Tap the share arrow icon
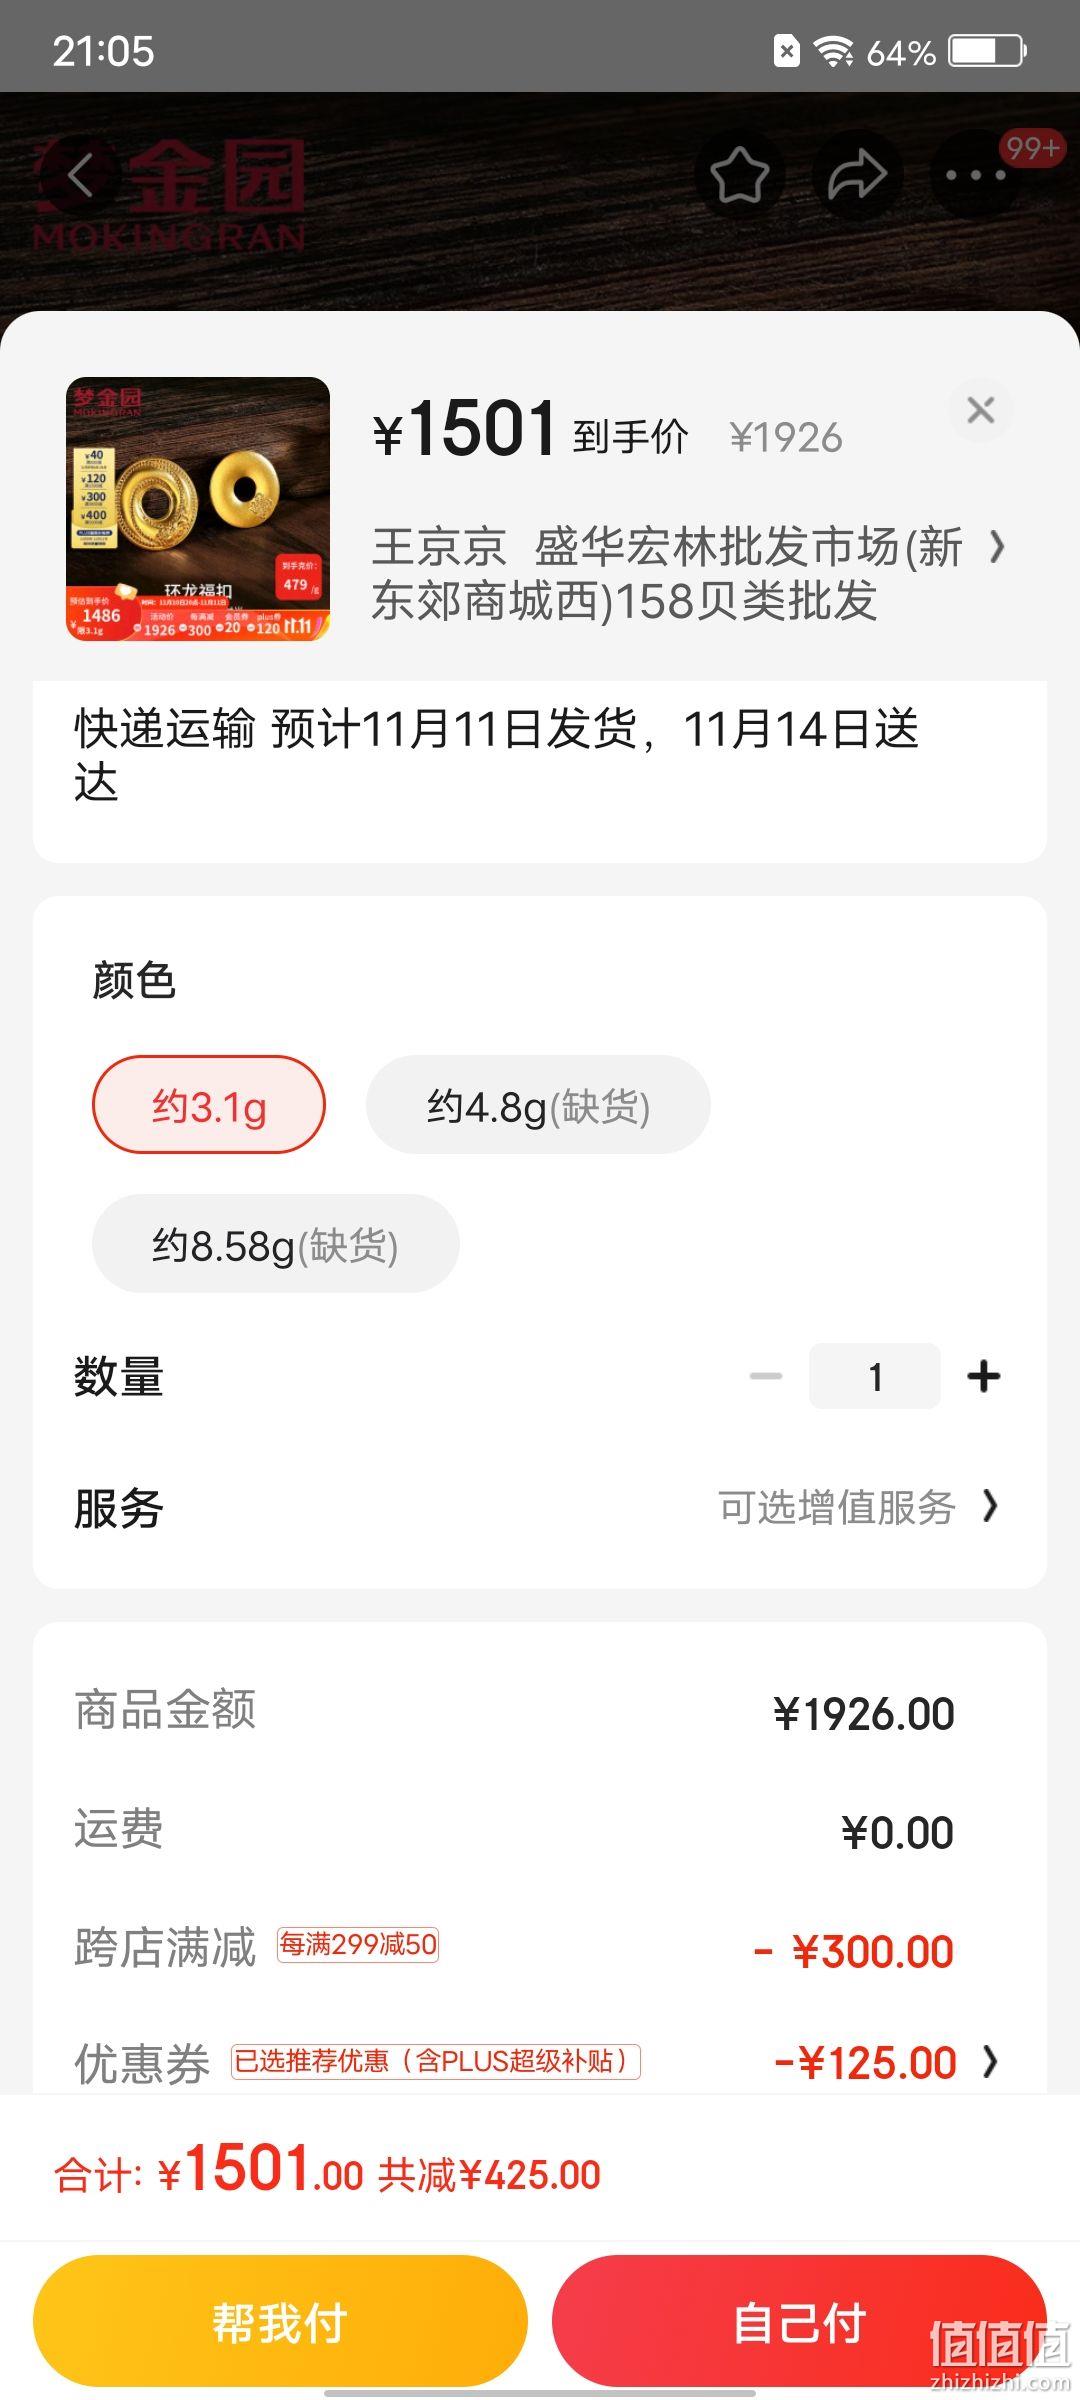Screen dimensions: 1080x2400 (858, 175)
